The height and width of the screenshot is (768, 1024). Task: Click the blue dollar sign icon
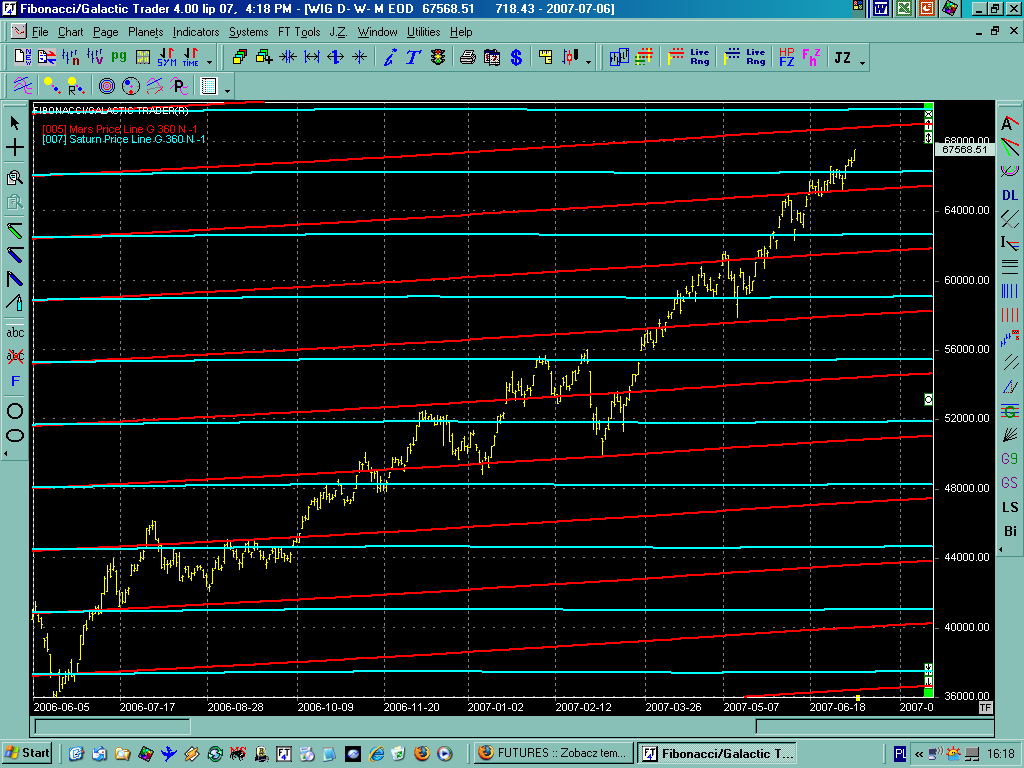click(x=516, y=58)
